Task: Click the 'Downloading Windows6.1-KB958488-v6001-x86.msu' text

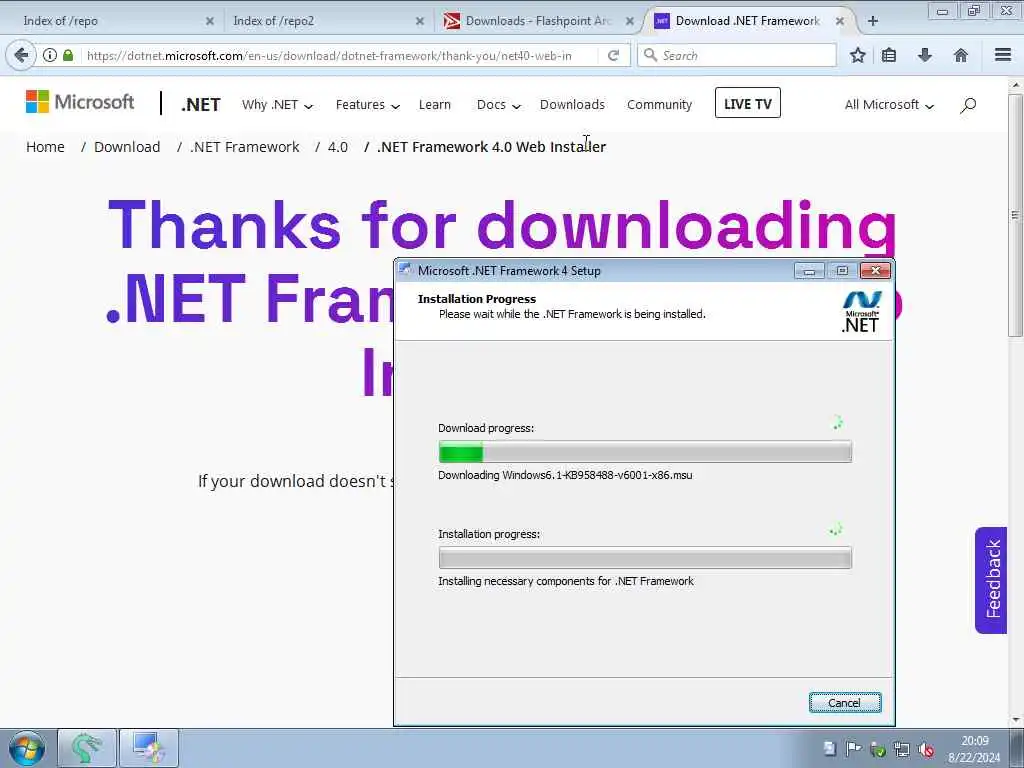Action: coord(565,475)
